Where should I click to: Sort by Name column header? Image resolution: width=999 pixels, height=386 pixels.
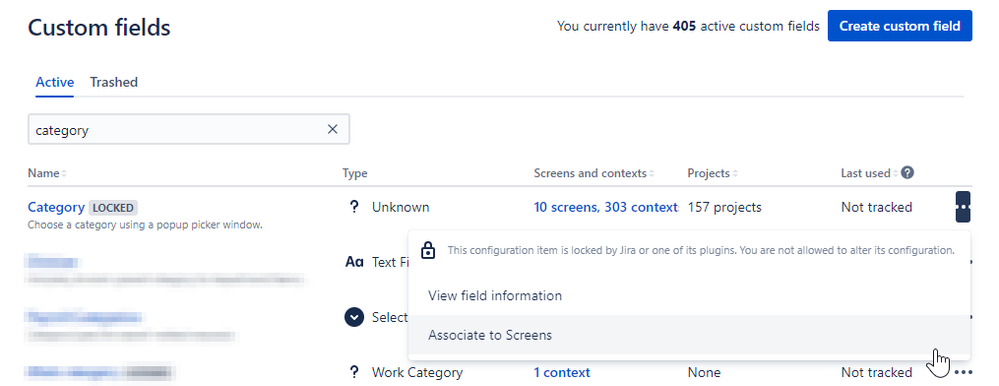pyautogui.click(x=47, y=173)
